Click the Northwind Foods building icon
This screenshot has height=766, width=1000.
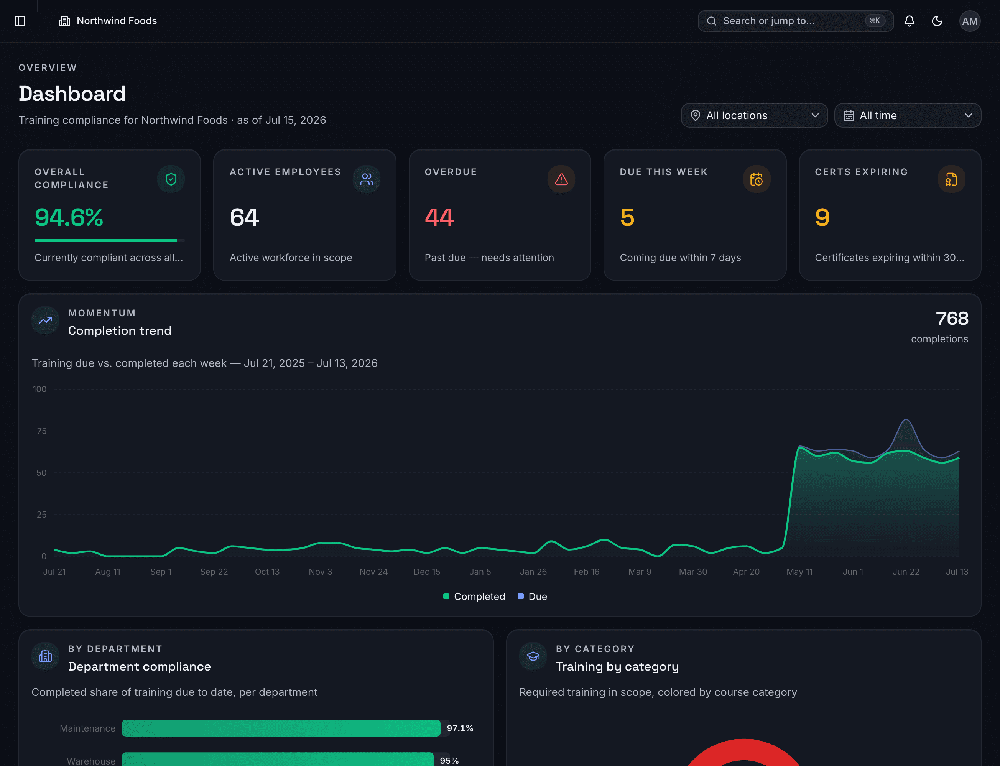coord(64,21)
